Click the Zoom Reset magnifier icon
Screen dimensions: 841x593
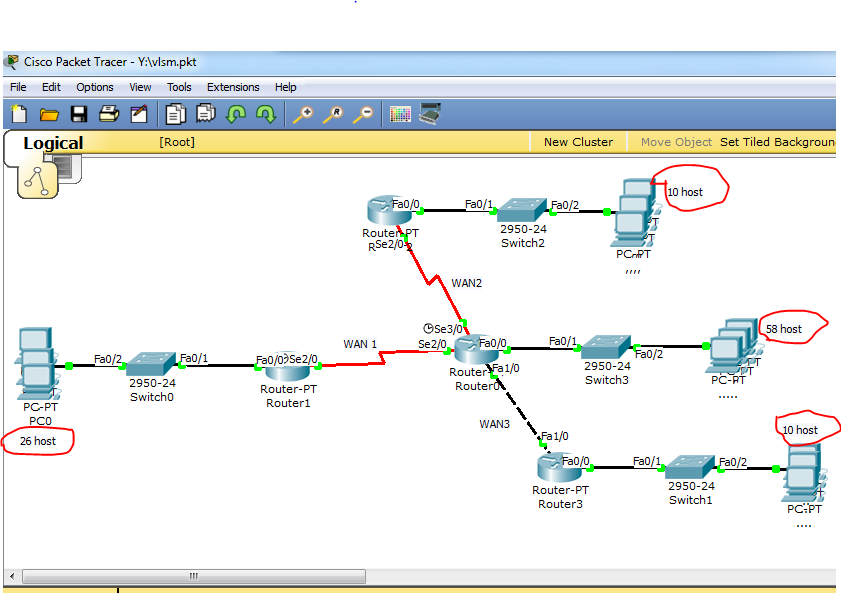pos(333,114)
